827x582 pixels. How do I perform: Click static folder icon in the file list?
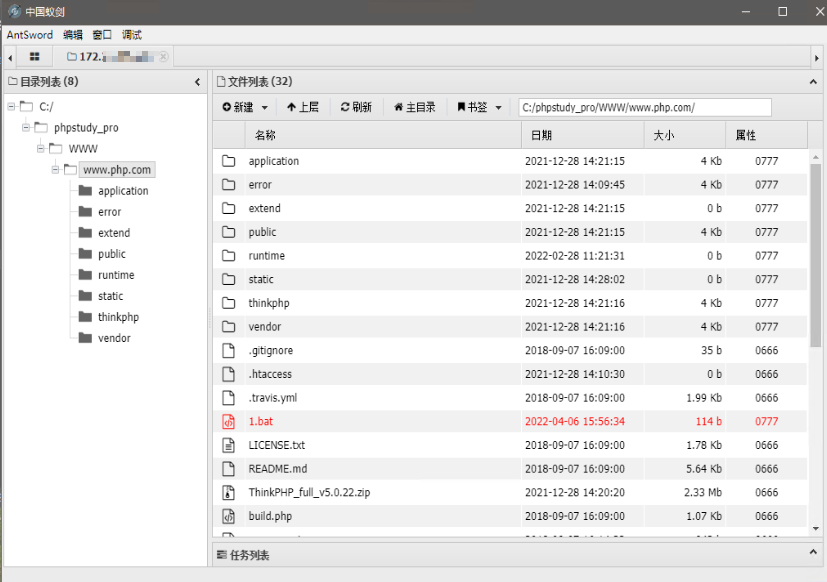click(x=228, y=279)
